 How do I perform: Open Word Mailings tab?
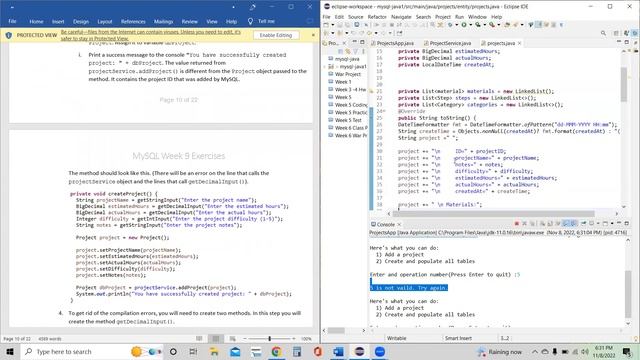coord(163,21)
